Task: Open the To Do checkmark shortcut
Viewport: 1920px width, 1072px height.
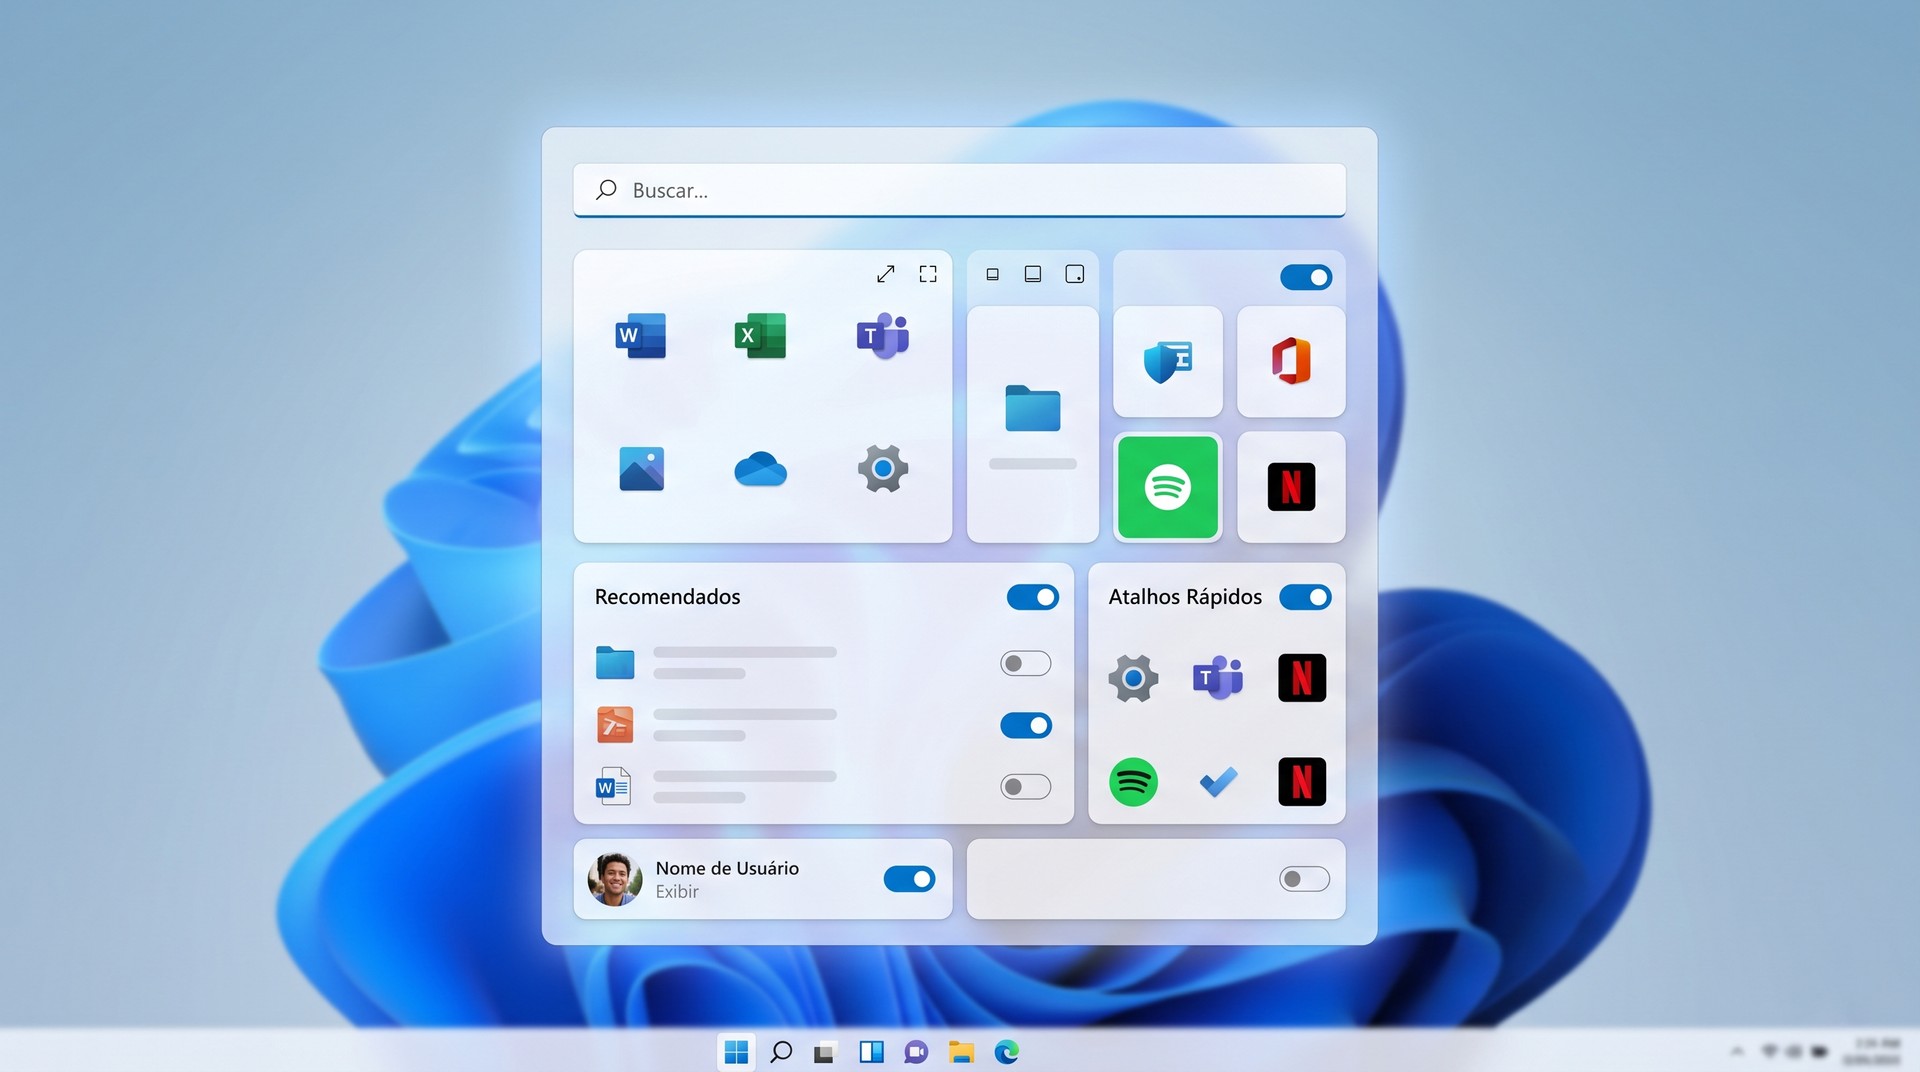Action: pyautogui.click(x=1218, y=782)
